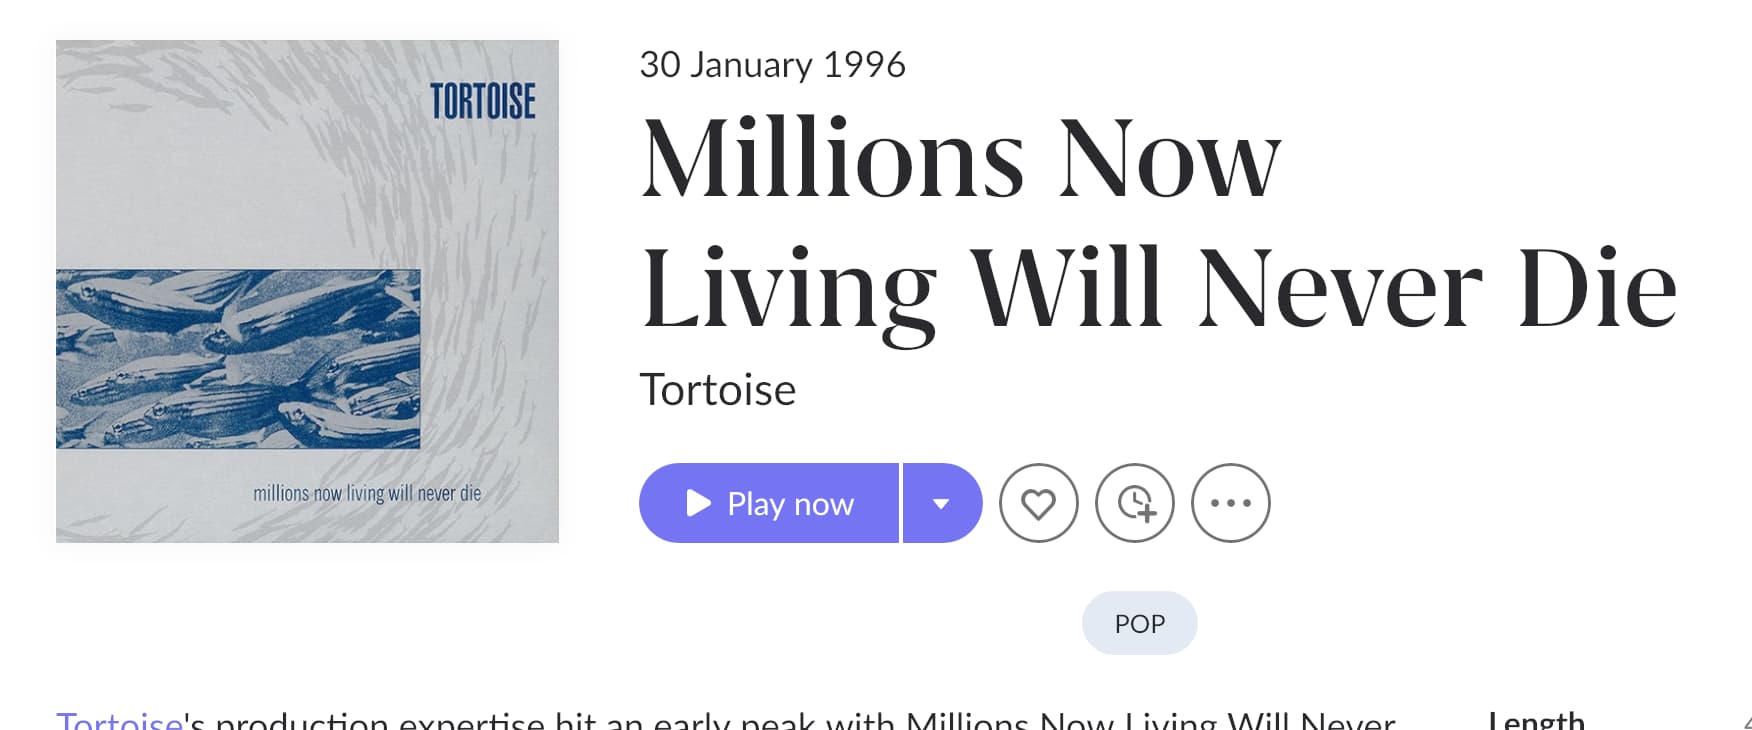Image resolution: width=1752 pixels, height=730 pixels.
Task: Open the Tortoise link in the description
Action: (119, 721)
